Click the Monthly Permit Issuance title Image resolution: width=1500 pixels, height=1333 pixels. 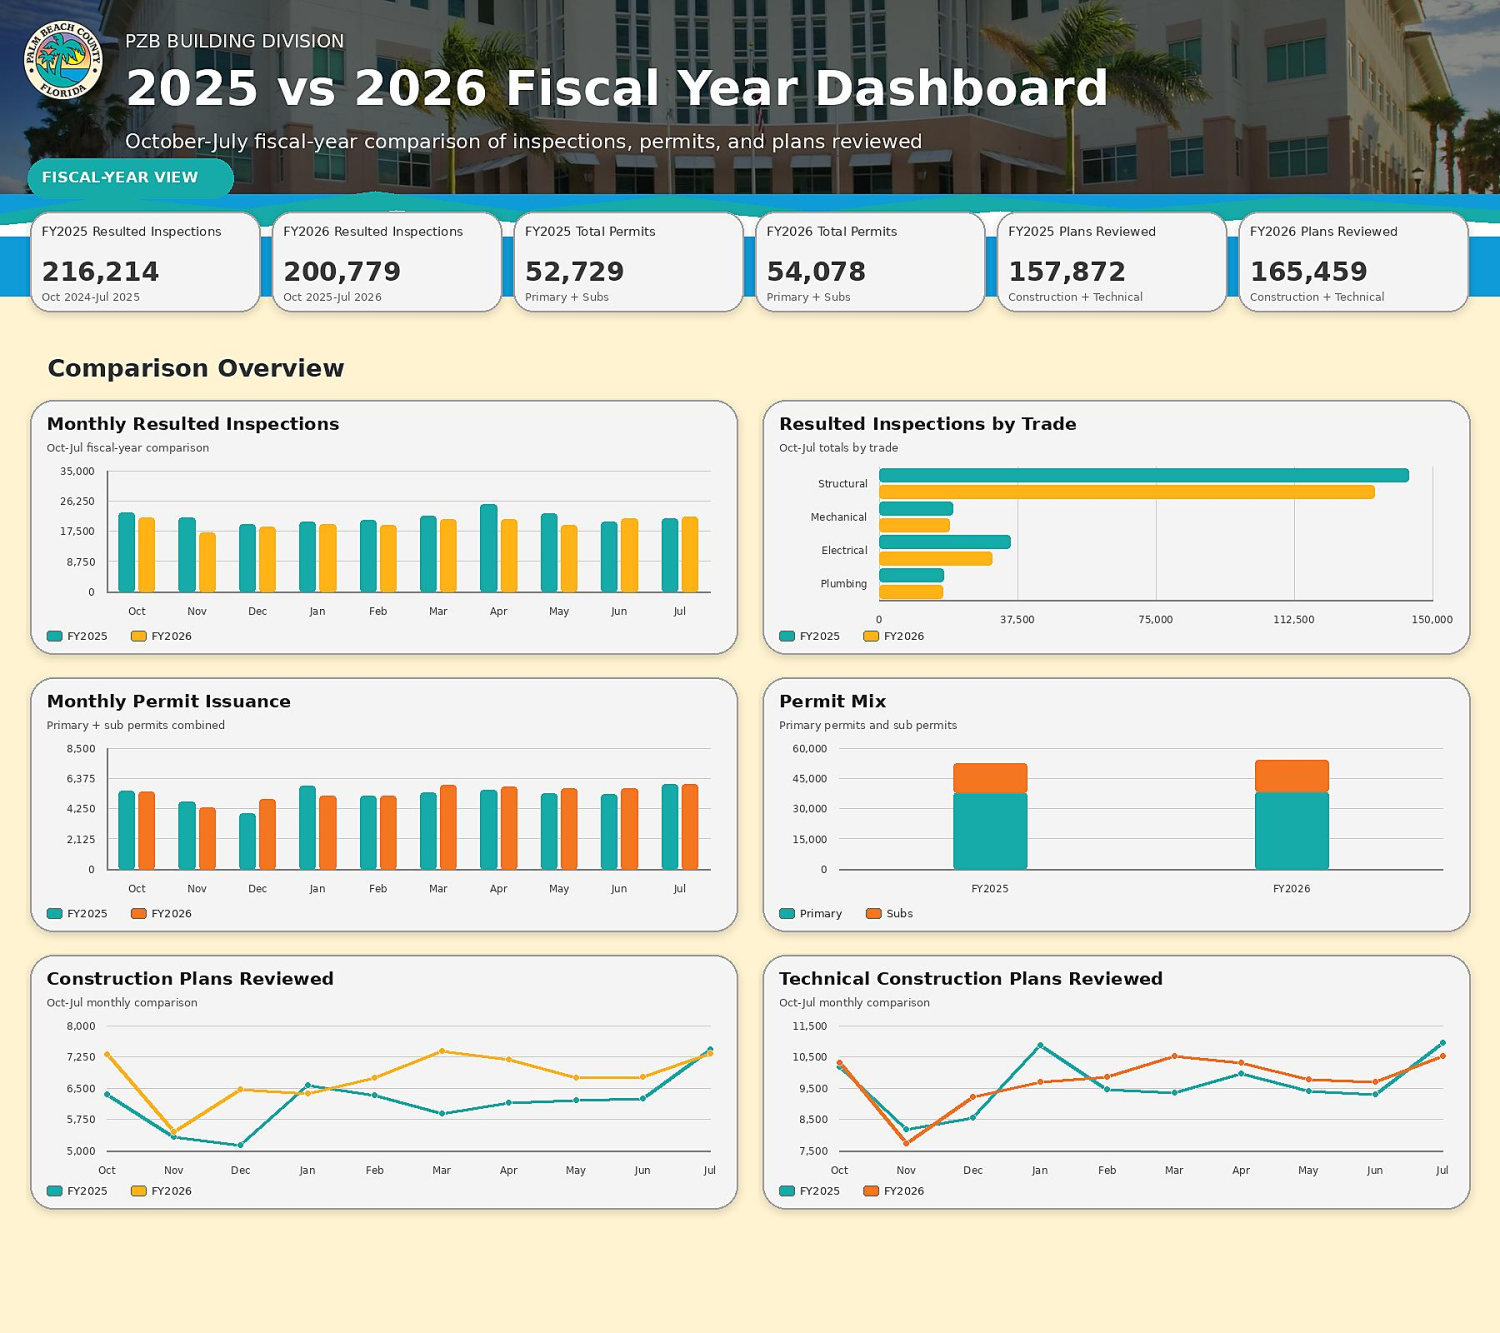click(x=169, y=701)
